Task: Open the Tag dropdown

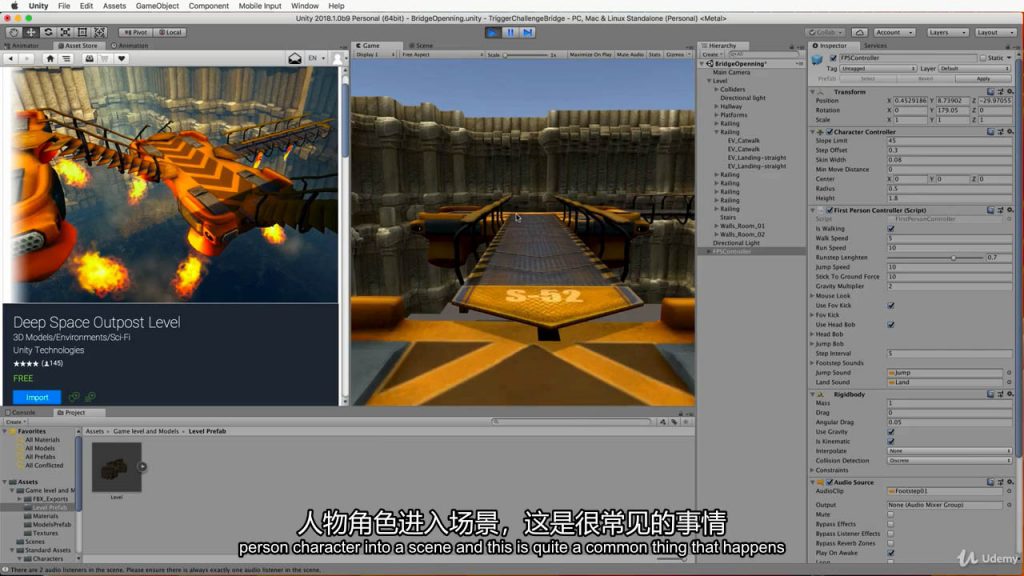Action: pos(878,69)
